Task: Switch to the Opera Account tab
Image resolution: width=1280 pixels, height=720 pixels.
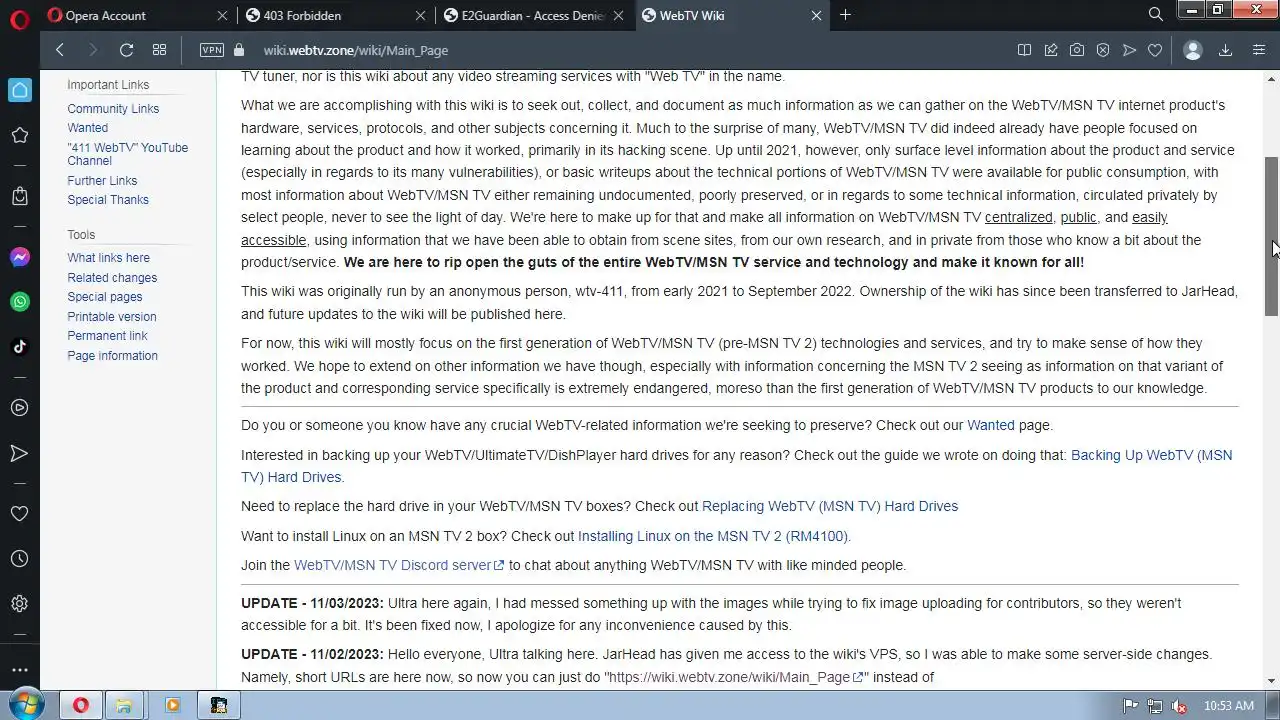Action: point(136,15)
